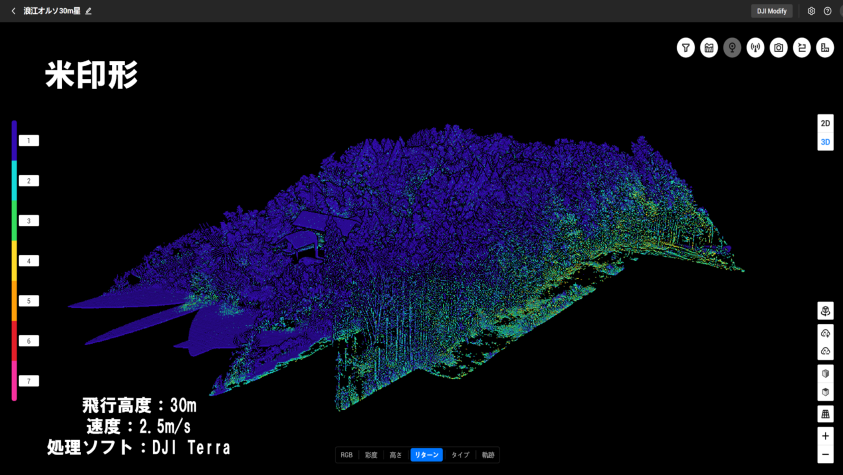Image resolution: width=843 pixels, height=475 pixels.
Task: Select the タイプ display tab
Action: coord(460,455)
